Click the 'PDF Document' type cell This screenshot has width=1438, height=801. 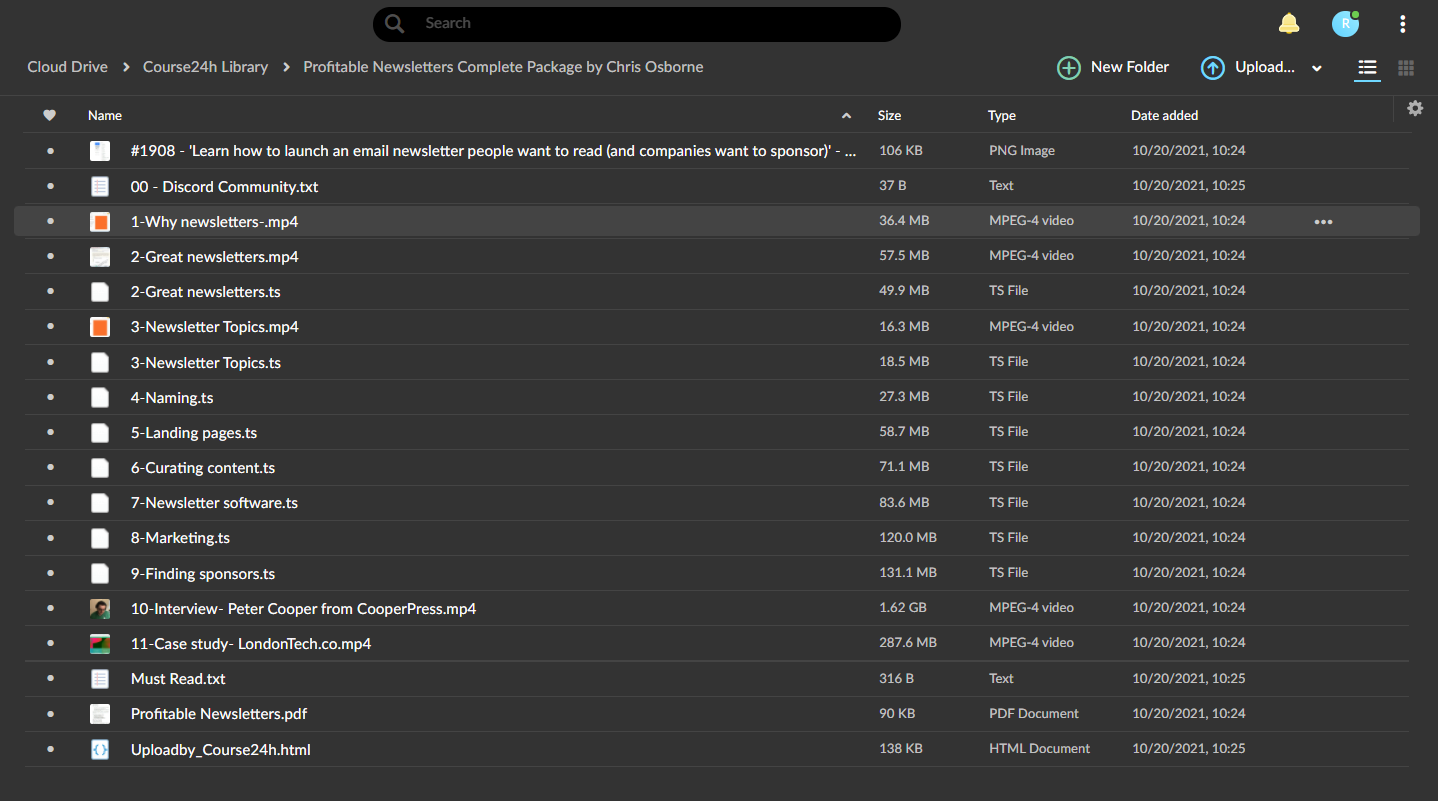click(1034, 713)
